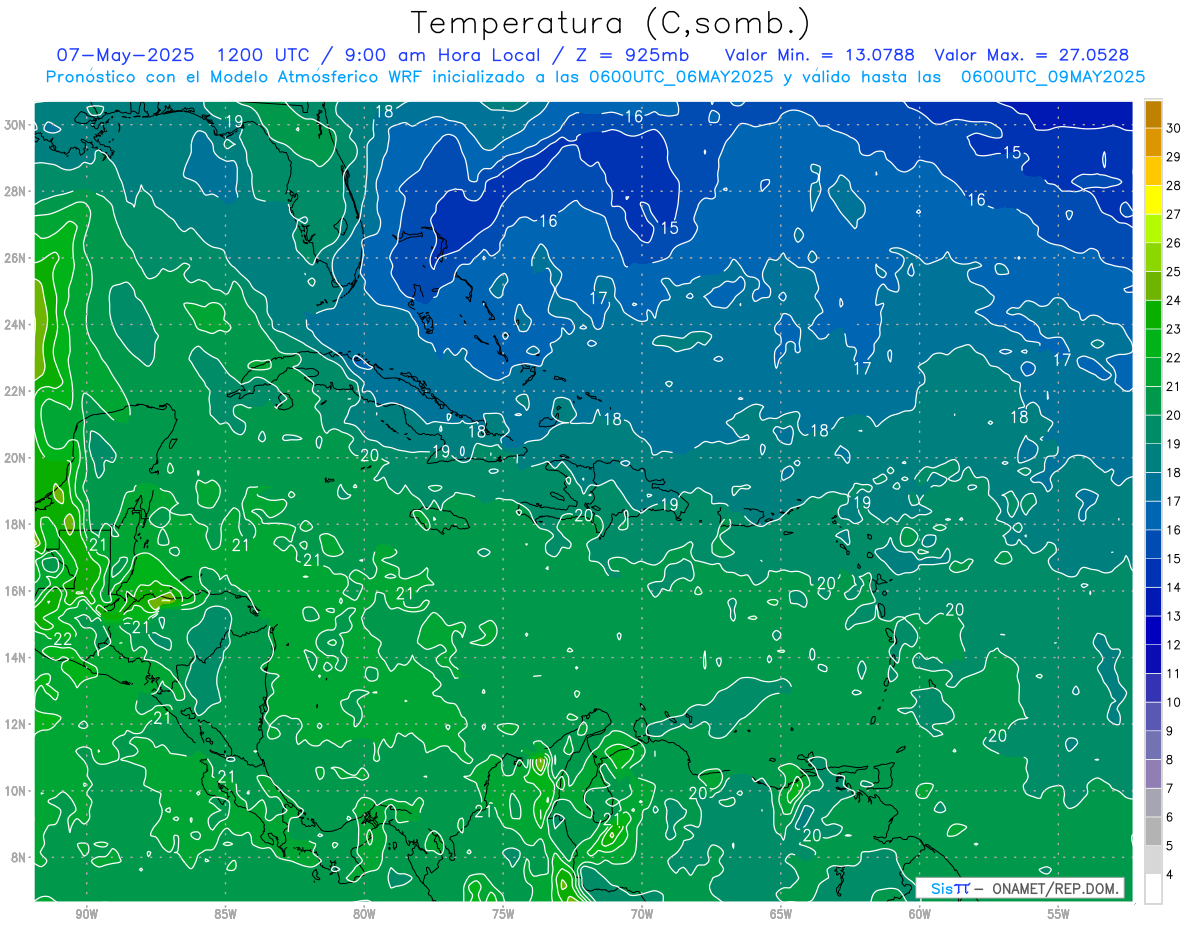Click the 55W longitude axis label

[x=1059, y=914]
